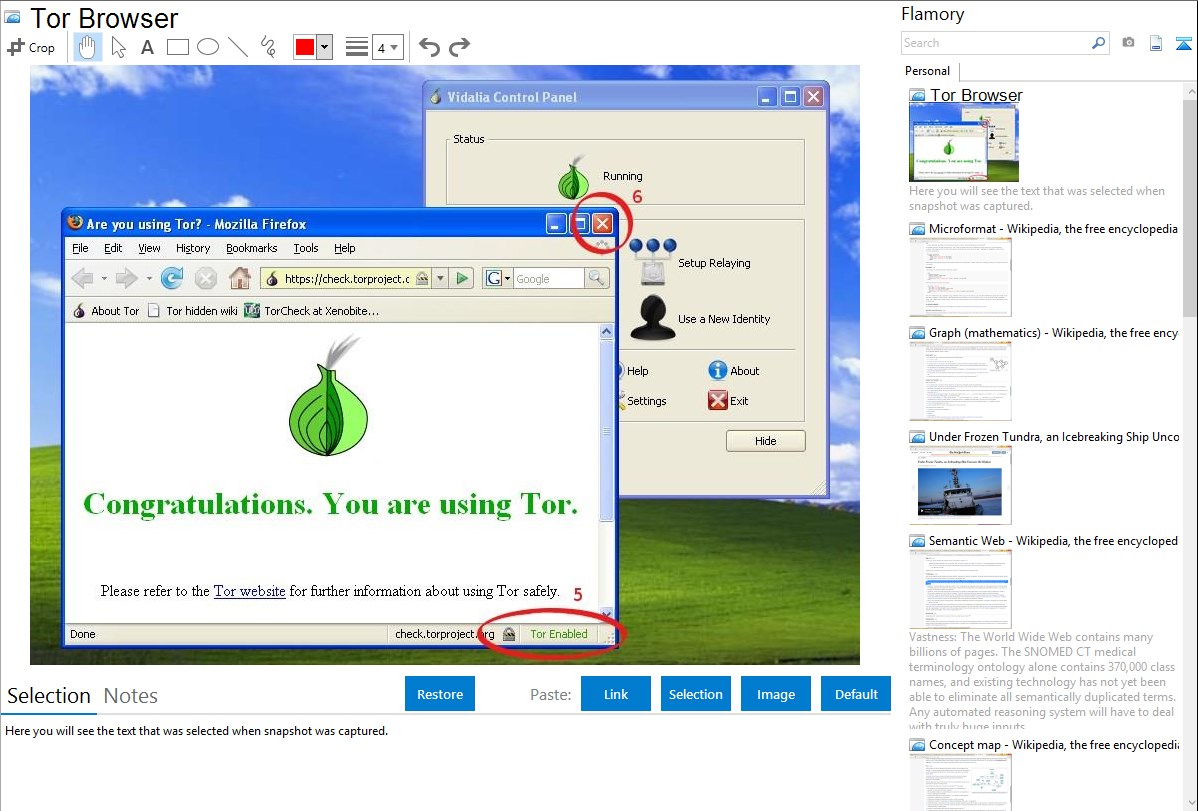This screenshot has height=811, width=1198.
Task: Click the Paste Image button
Action: (x=775, y=694)
